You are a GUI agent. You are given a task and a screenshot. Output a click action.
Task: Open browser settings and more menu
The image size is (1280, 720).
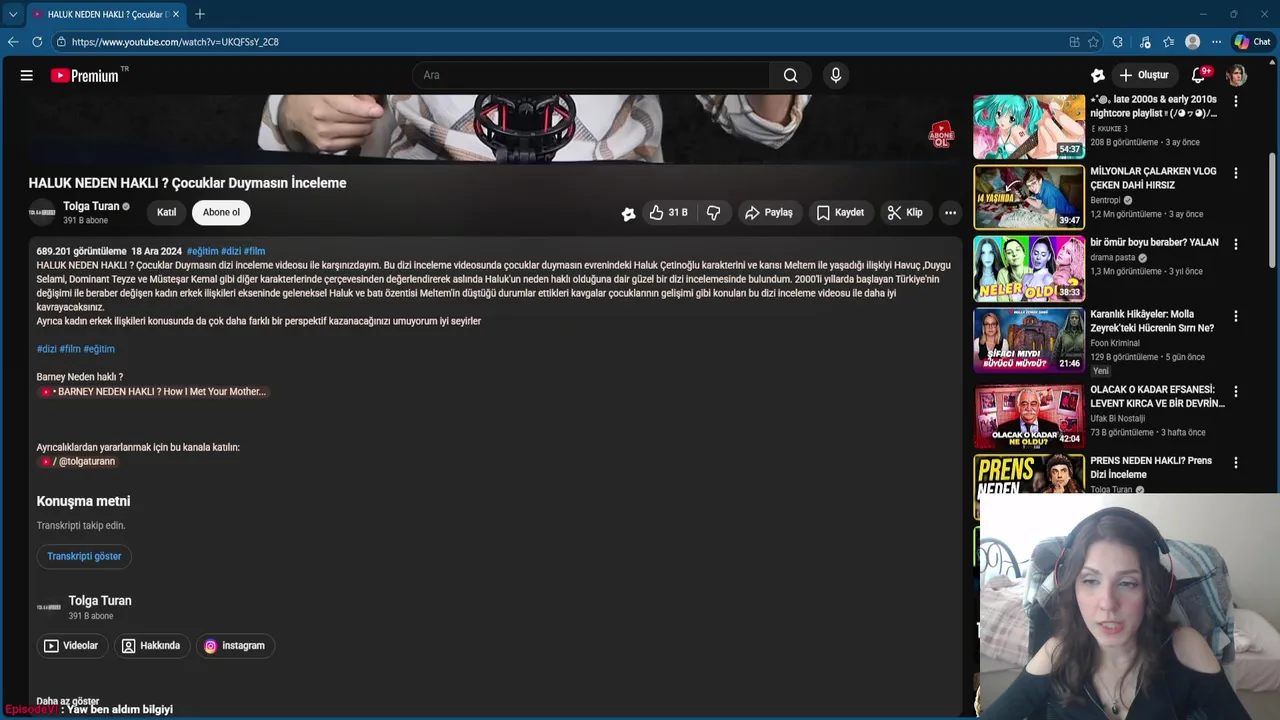[x=1216, y=42]
